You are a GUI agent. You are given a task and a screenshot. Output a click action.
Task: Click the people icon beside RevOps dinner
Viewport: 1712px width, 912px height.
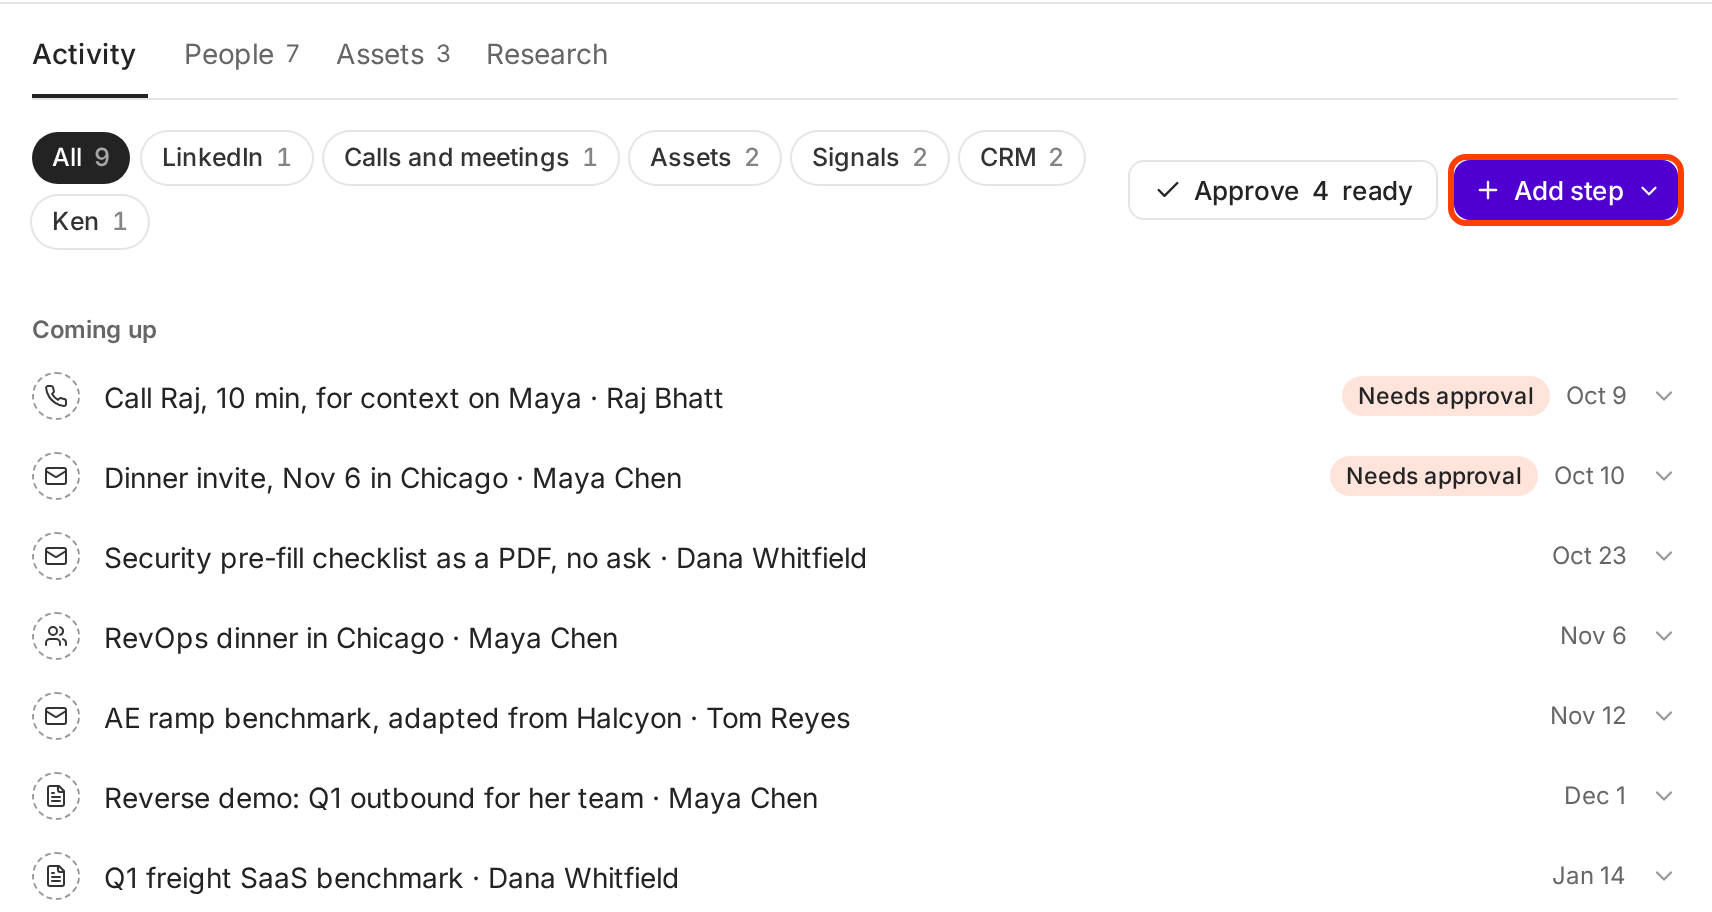click(56, 637)
